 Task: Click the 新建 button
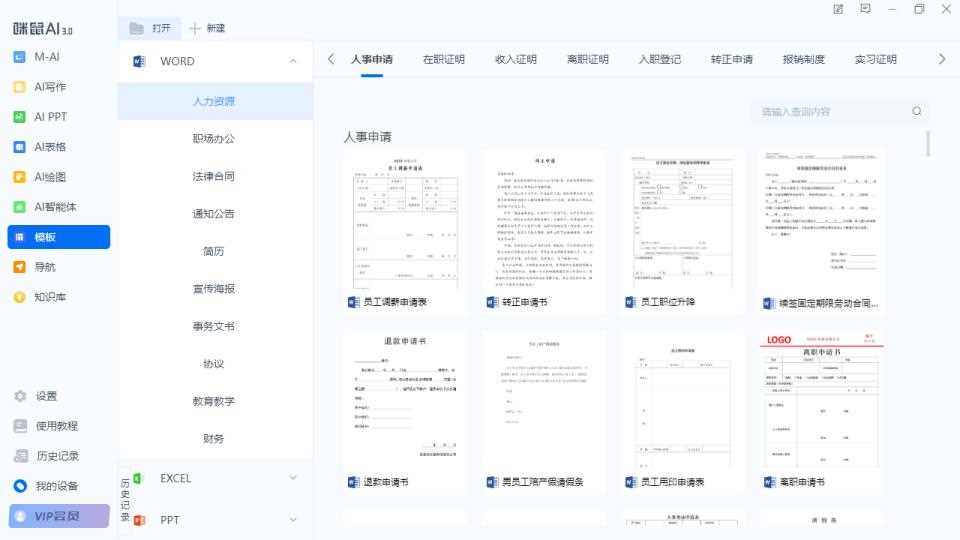click(x=208, y=28)
